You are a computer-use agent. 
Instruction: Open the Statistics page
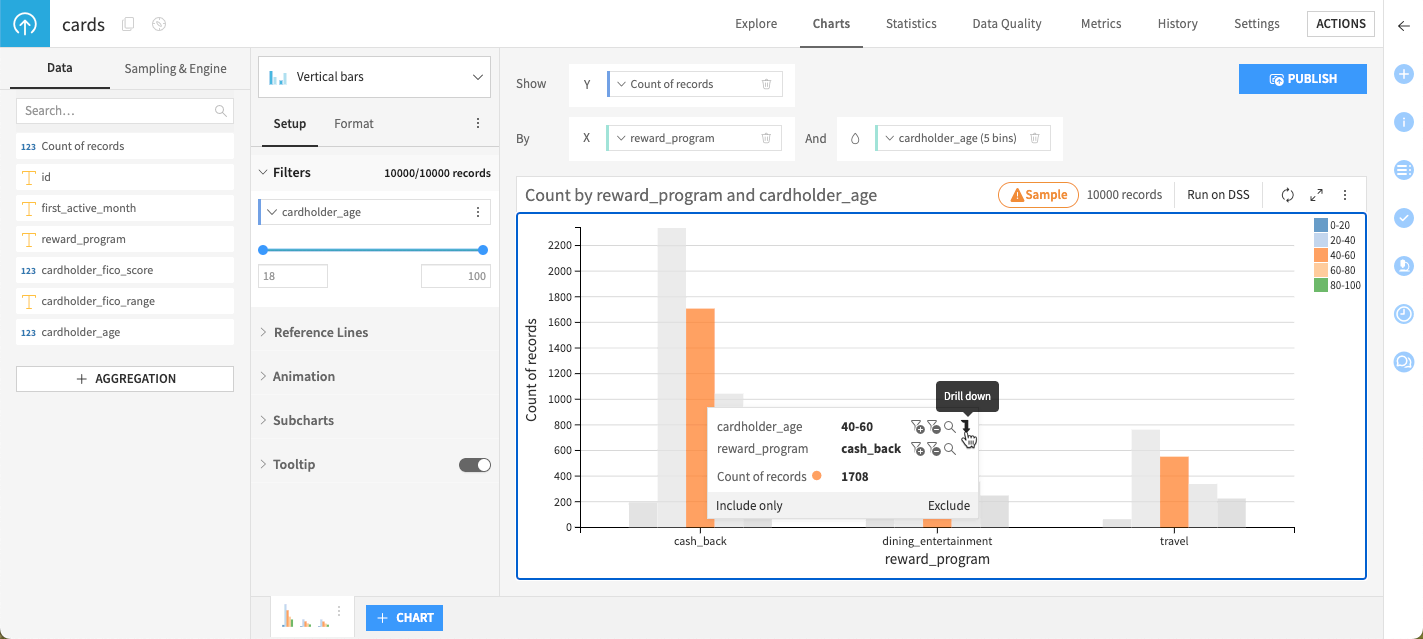click(911, 23)
